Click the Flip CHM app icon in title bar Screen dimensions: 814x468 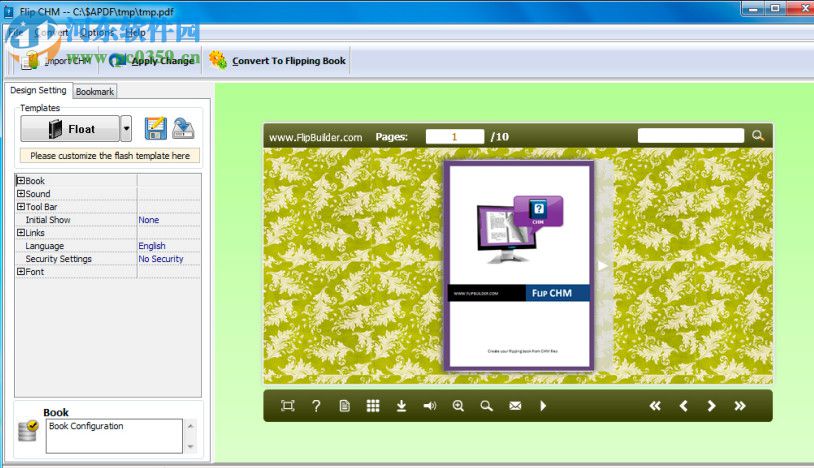[x=9, y=11]
